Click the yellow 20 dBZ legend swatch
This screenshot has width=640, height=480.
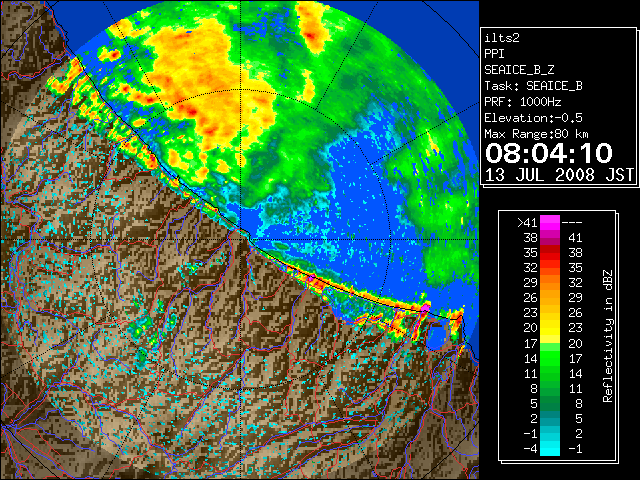point(550,328)
